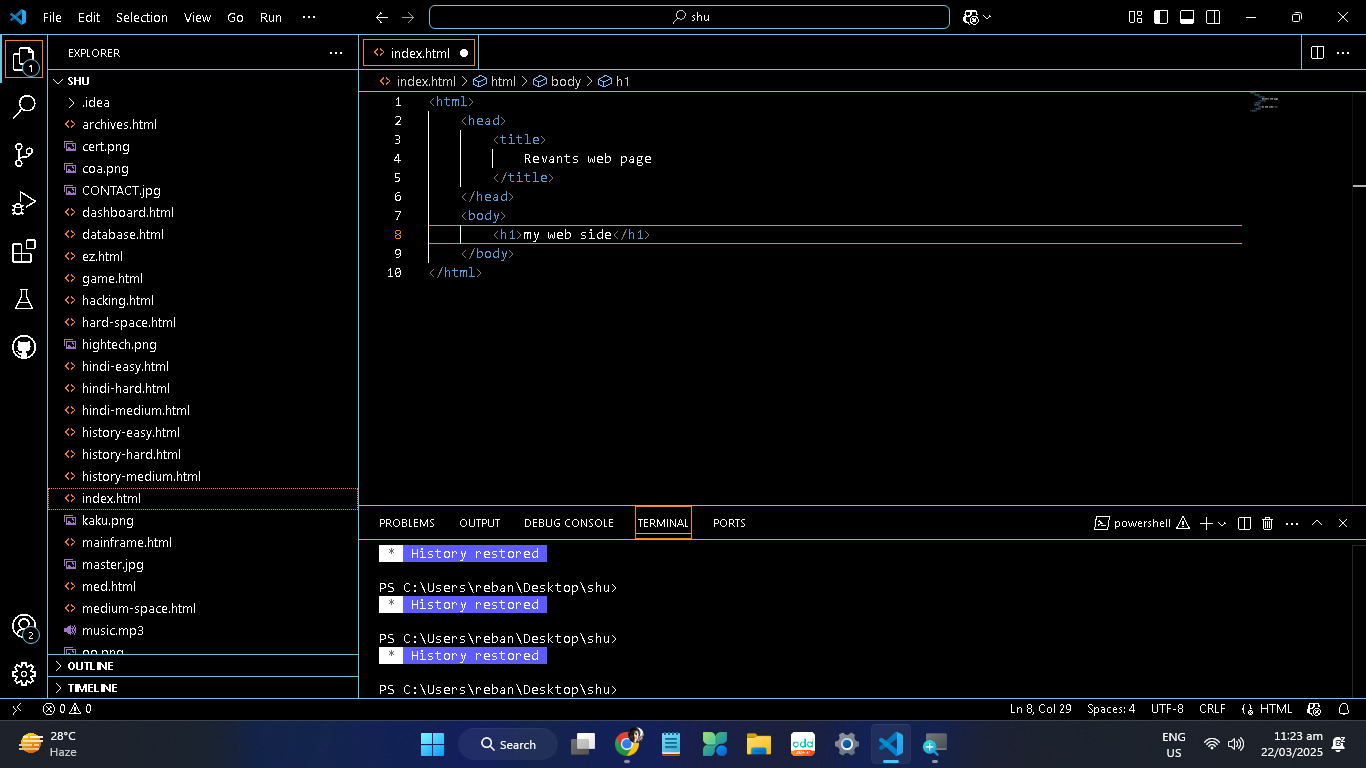Split the editor to the right
The height and width of the screenshot is (768, 1366).
[x=1317, y=53]
